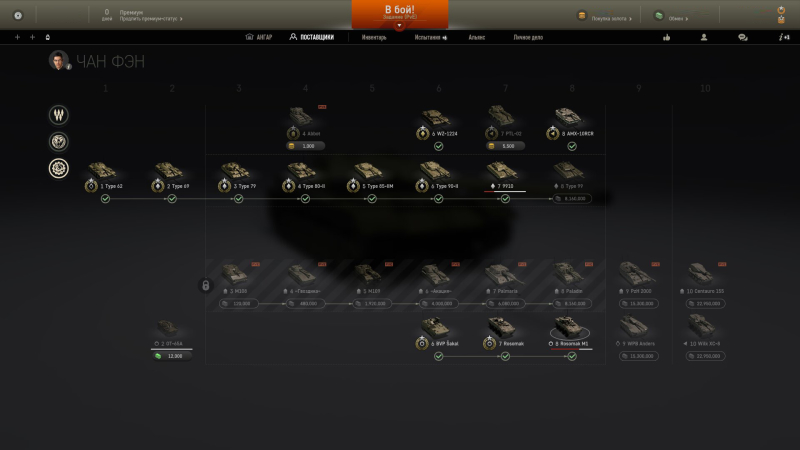Select the 8 Rosomak M1 vehicle
The image size is (800, 450).
[x=570, y=333]
